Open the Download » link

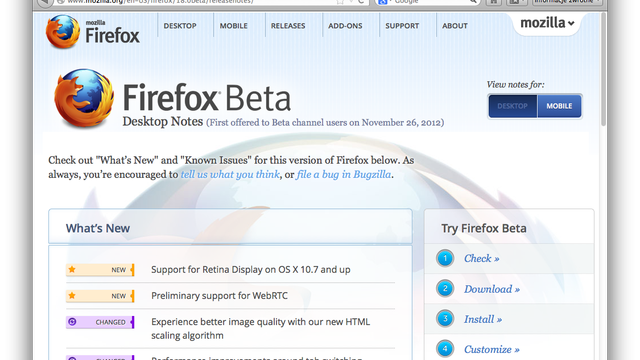492,289
